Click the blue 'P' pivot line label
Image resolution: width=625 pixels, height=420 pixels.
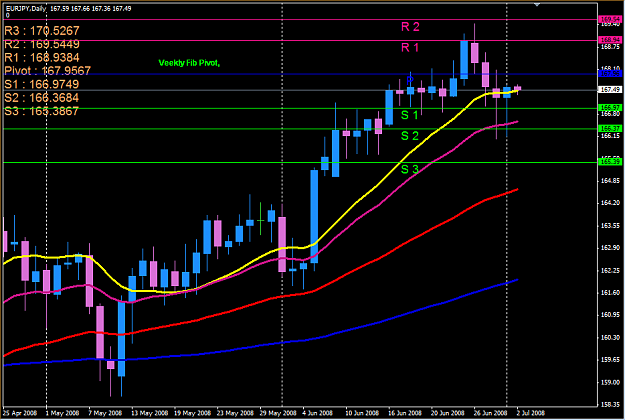410,80
